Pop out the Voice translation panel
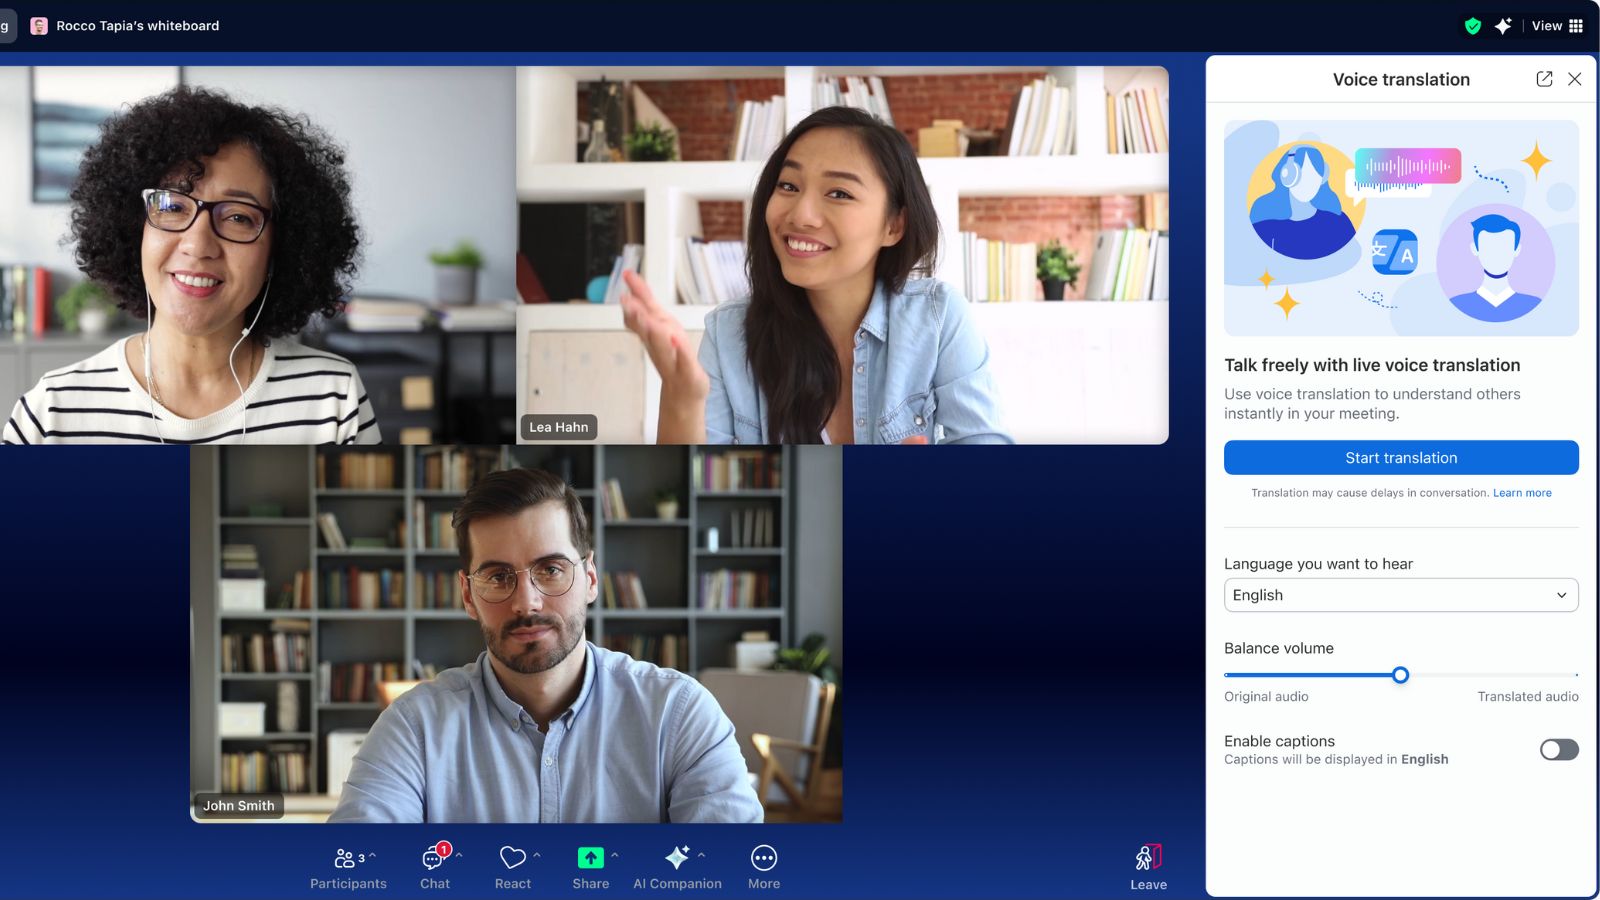Image resolution: width=1600 pixels, height=900 pixels. [1544, 79]
